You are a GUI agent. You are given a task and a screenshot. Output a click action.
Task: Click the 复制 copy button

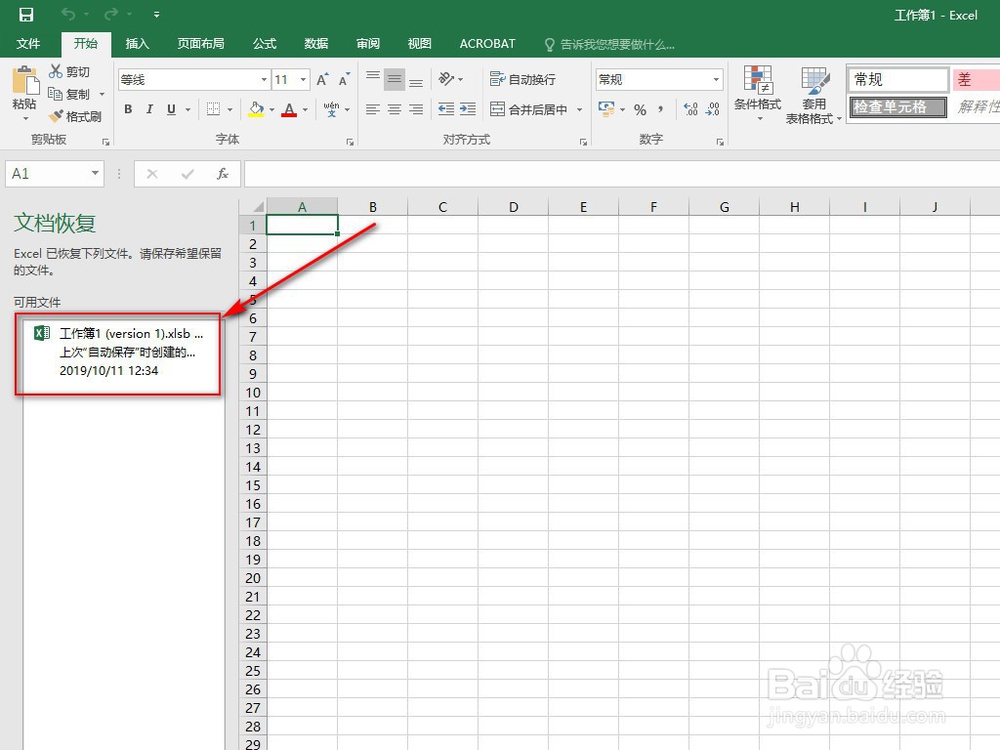point(70,94)
